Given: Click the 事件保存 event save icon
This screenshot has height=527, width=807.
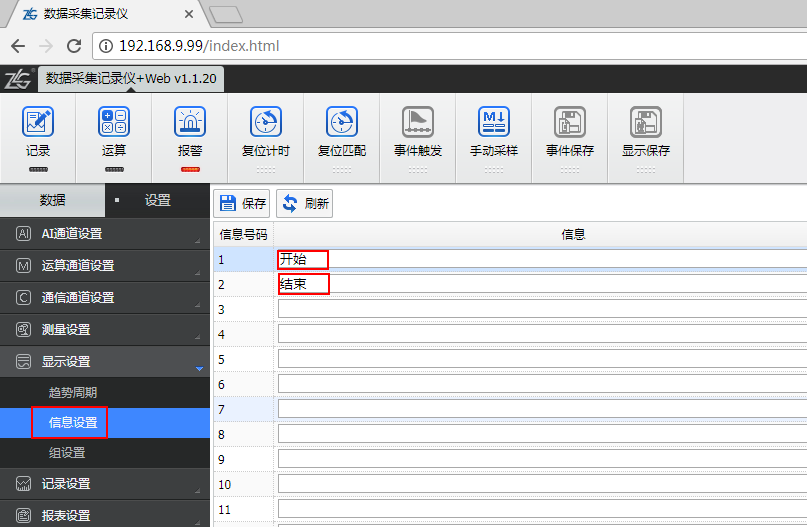Looking at the screenshot, I should tap(570, 122).
